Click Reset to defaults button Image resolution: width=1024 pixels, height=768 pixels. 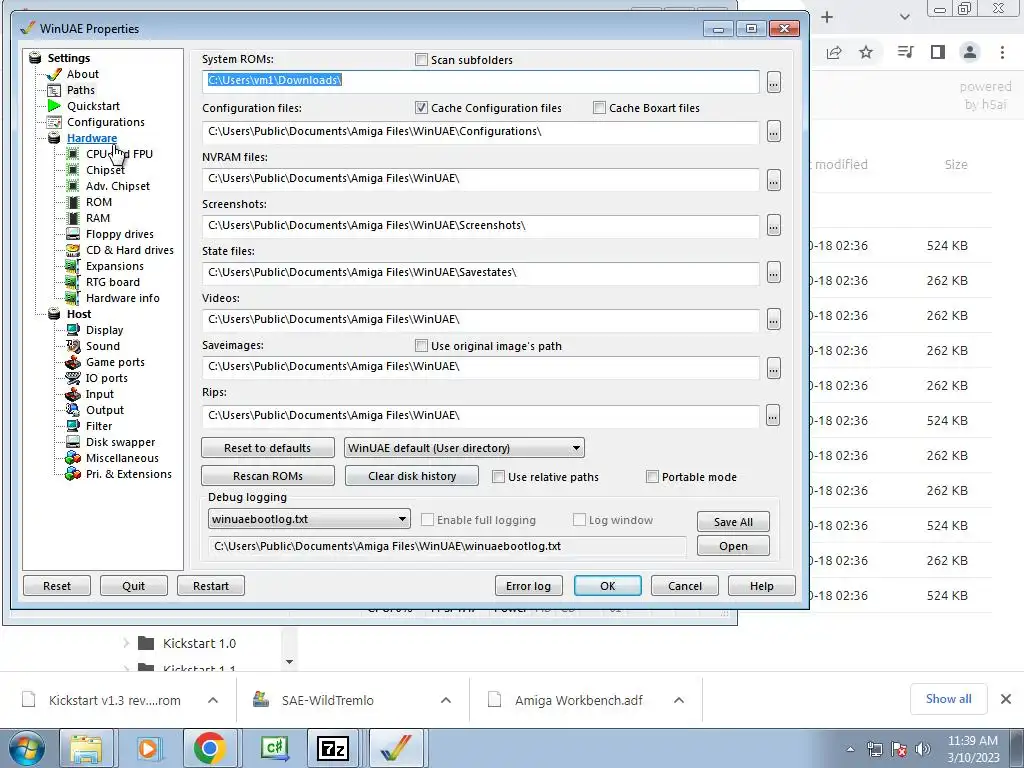[268, 448]
